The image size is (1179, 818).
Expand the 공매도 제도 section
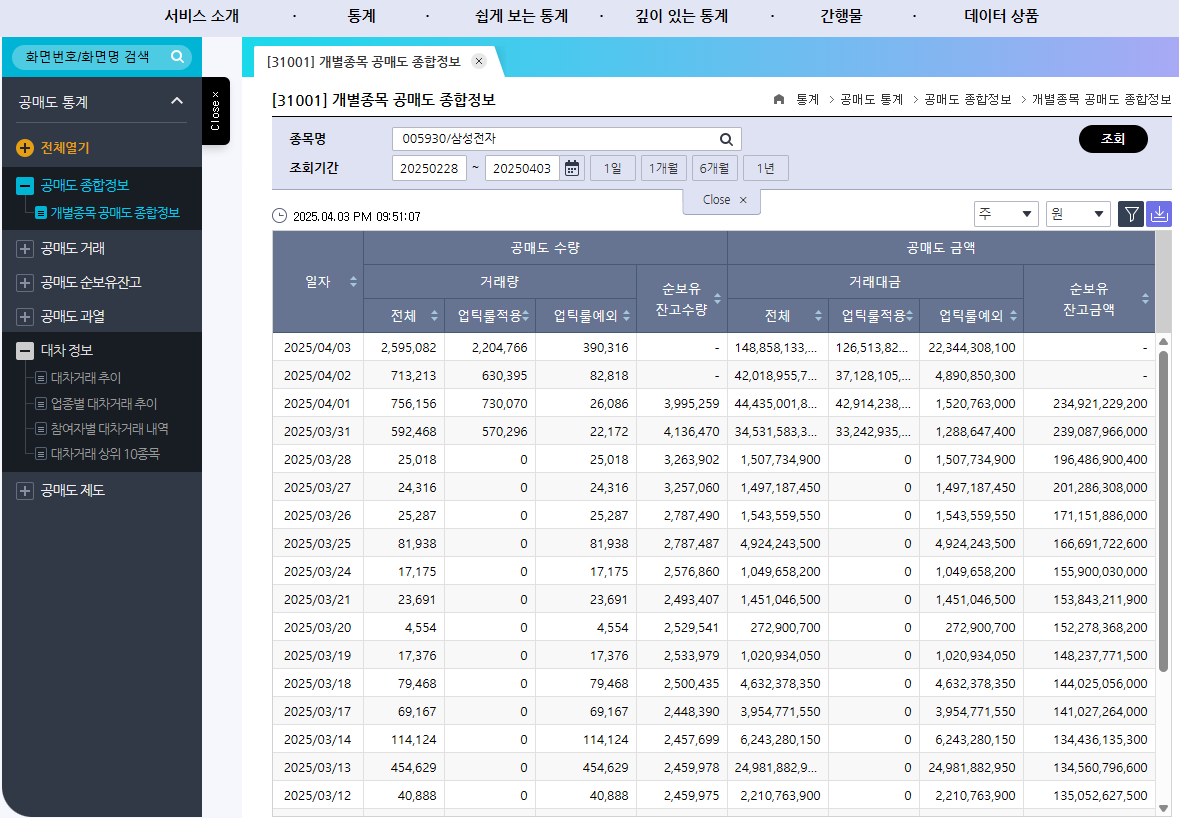(25, 491)
